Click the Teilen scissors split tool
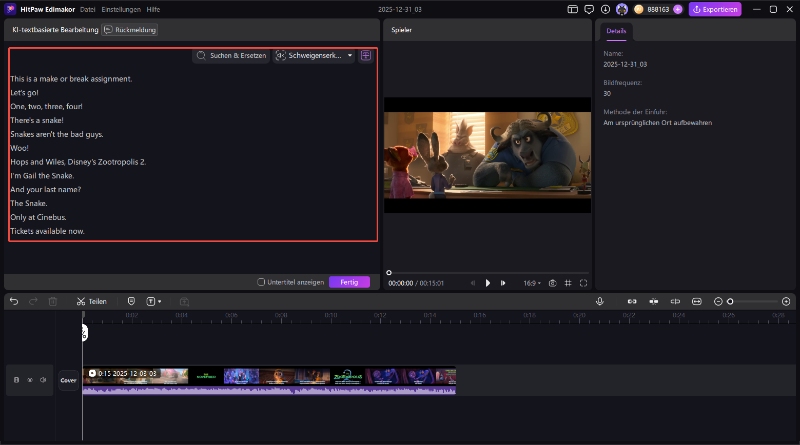 (91, 301)
